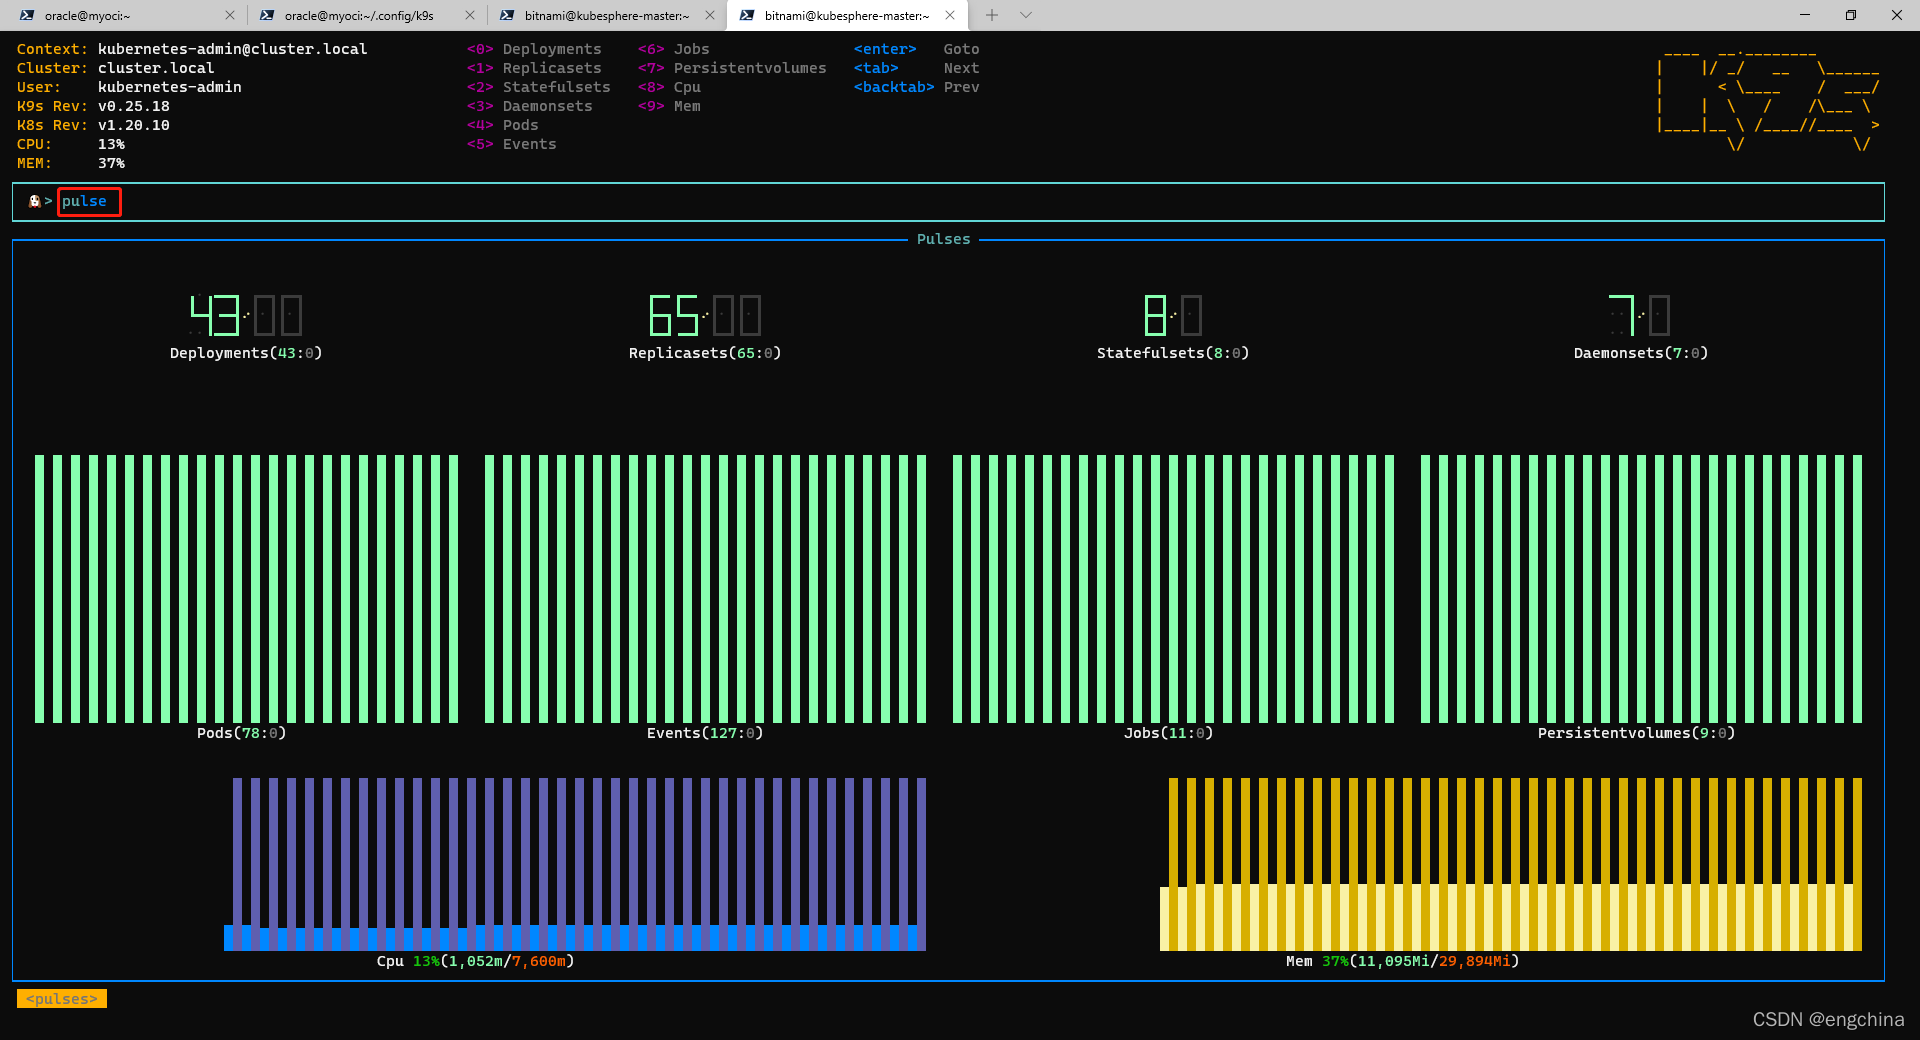
Task: Click the Events green bar chart
Action: pos(705,589)
